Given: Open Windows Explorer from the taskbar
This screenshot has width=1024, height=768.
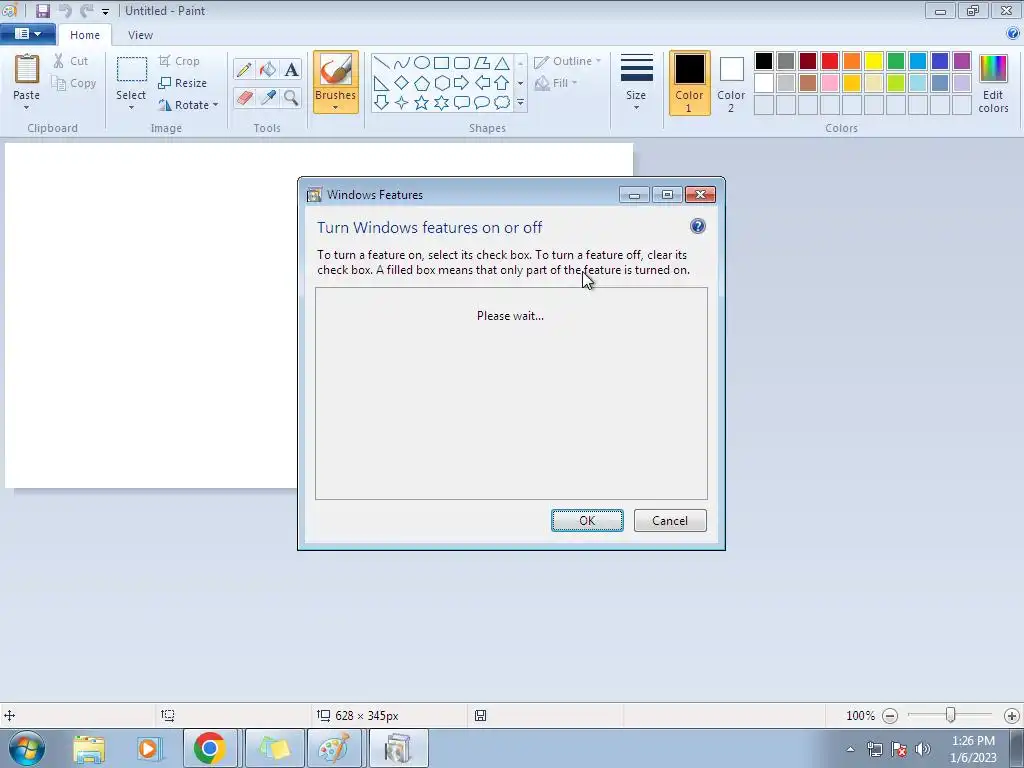Looking at the screenshot, I should [89, 748].
